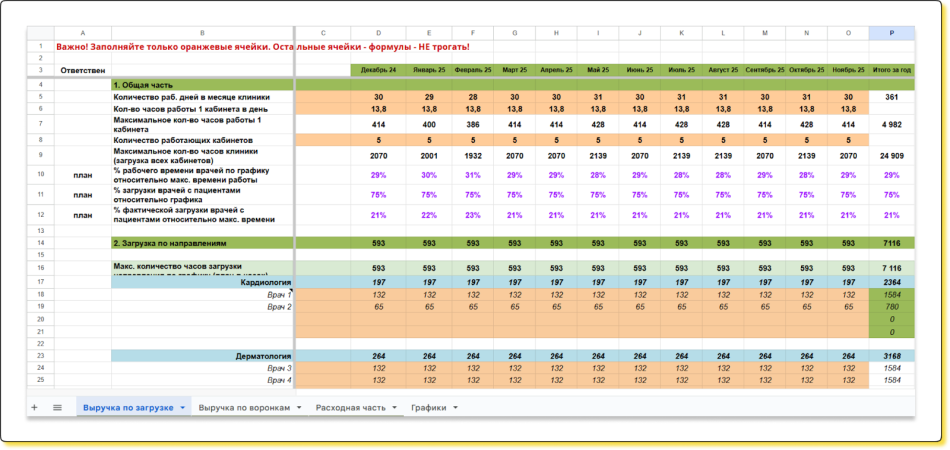This screenshot has width=950, height=450.
Task: Expand Выручка по воронкам tab menu arrow
Action: [300, 408]
